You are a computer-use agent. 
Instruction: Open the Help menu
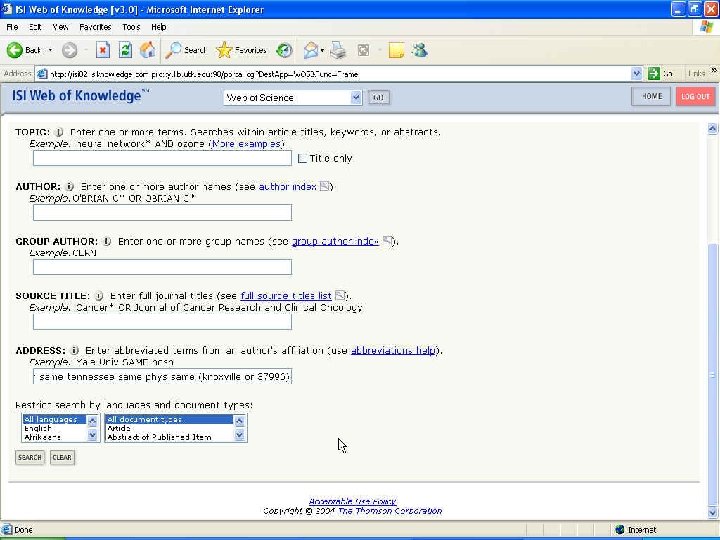(158, 27)
